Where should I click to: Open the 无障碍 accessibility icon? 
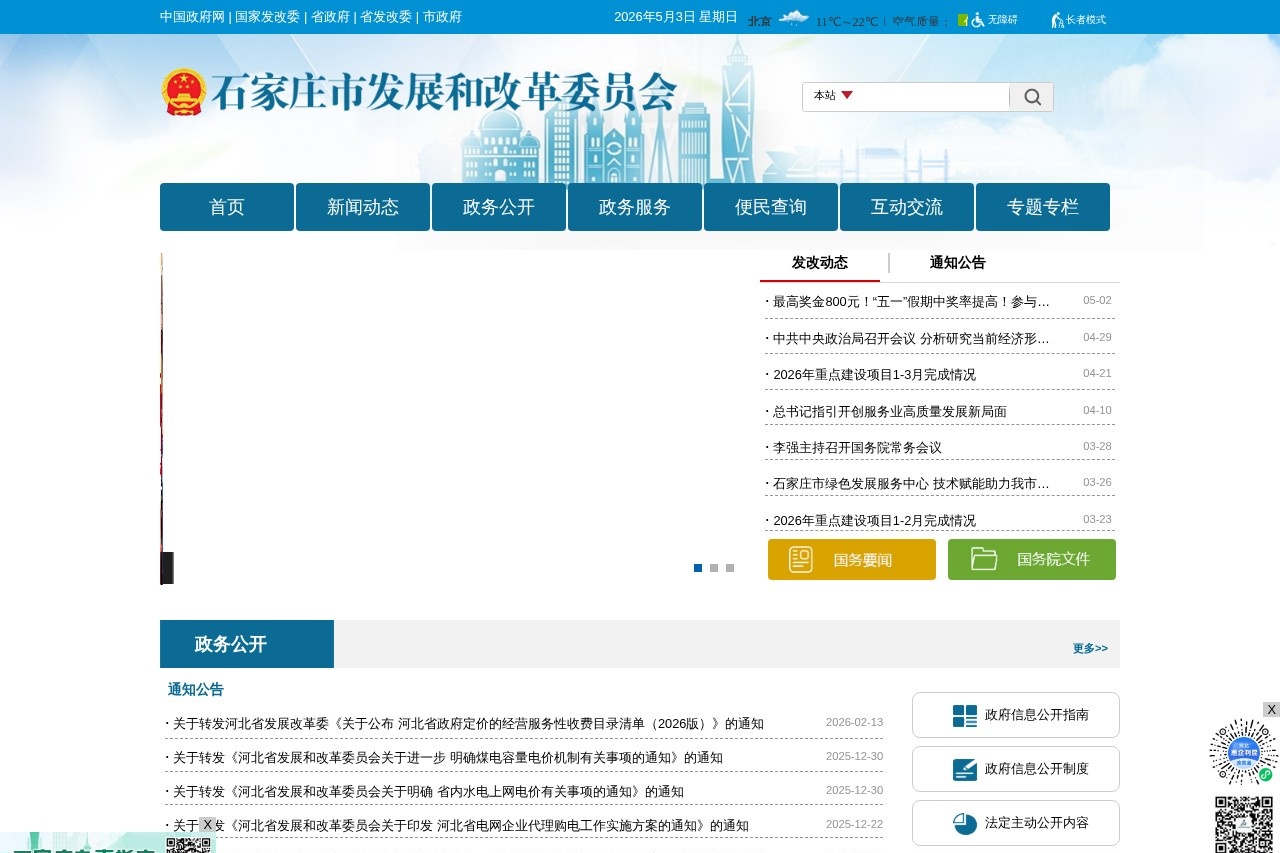[x=994, y=20]
